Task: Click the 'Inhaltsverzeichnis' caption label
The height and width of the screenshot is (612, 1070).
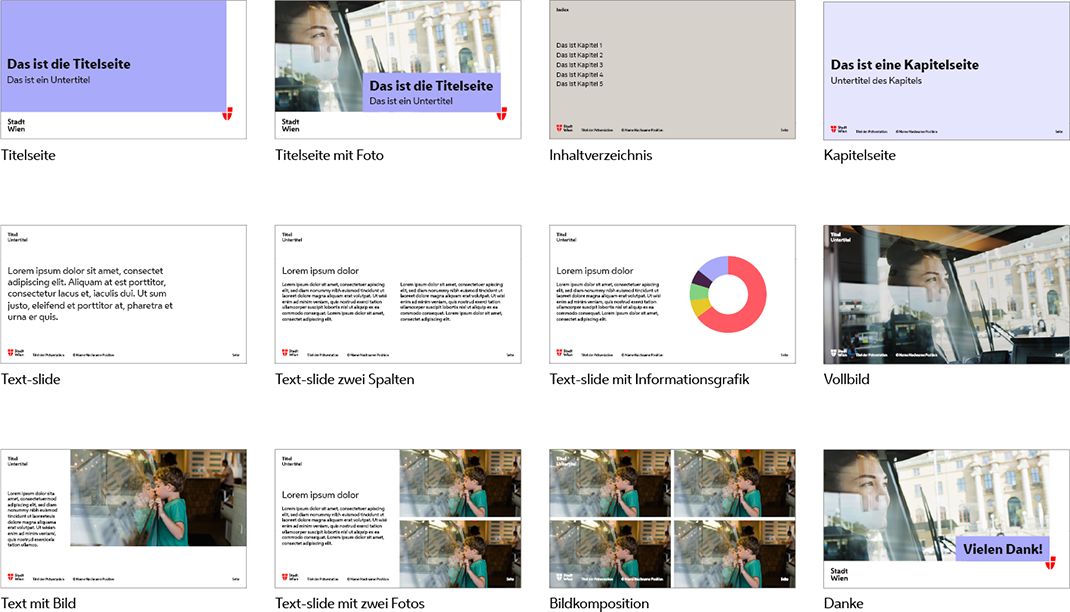Action: (600, 155)
